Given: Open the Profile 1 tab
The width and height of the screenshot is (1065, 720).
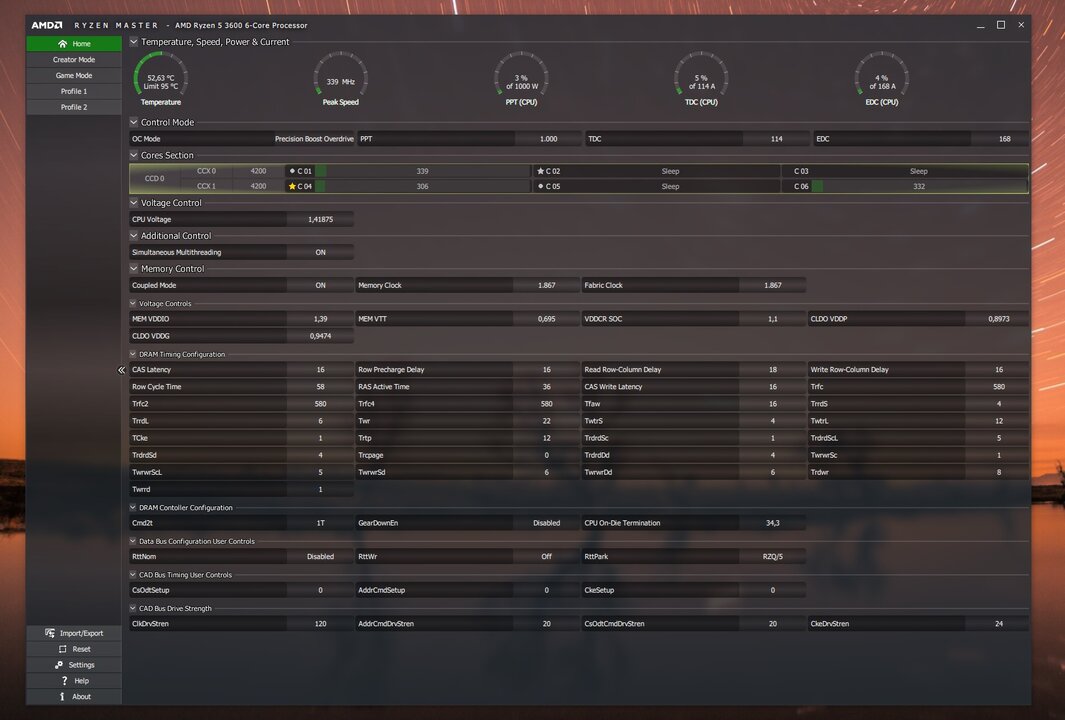Looking at the screenshot, I should click(x=74, y=91).
